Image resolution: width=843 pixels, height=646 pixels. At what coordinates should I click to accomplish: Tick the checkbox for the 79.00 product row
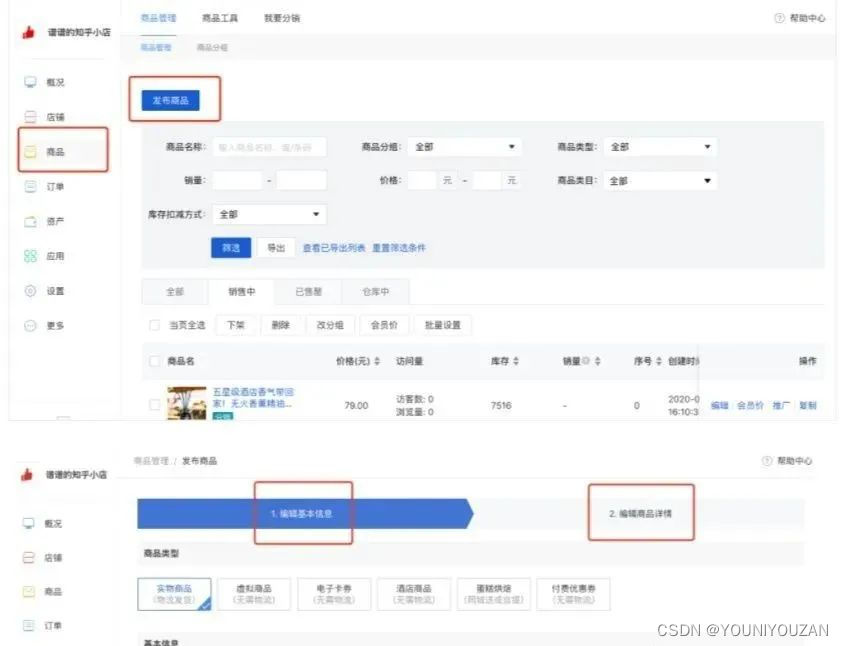click(x=155, y=405)
